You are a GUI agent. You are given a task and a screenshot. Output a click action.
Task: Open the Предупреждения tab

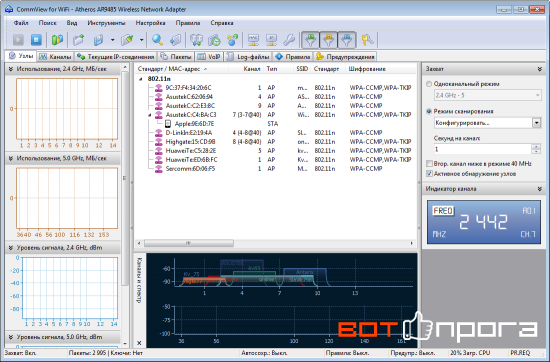[x=345, y=56]
